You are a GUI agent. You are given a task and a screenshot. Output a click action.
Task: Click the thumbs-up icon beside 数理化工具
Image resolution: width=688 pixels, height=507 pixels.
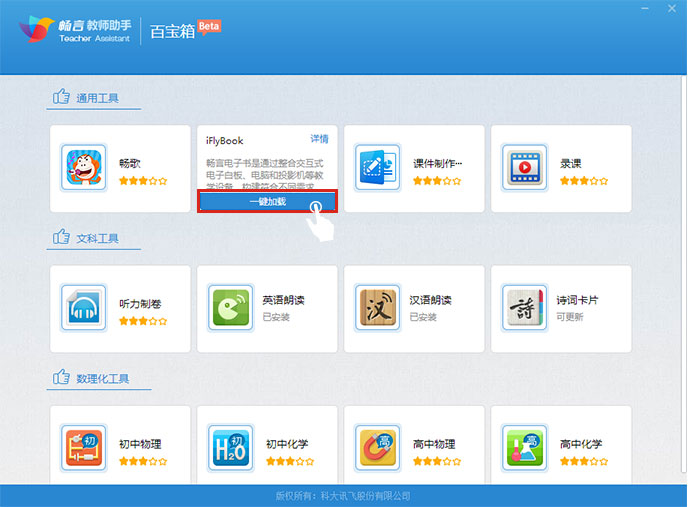[61, 377]
